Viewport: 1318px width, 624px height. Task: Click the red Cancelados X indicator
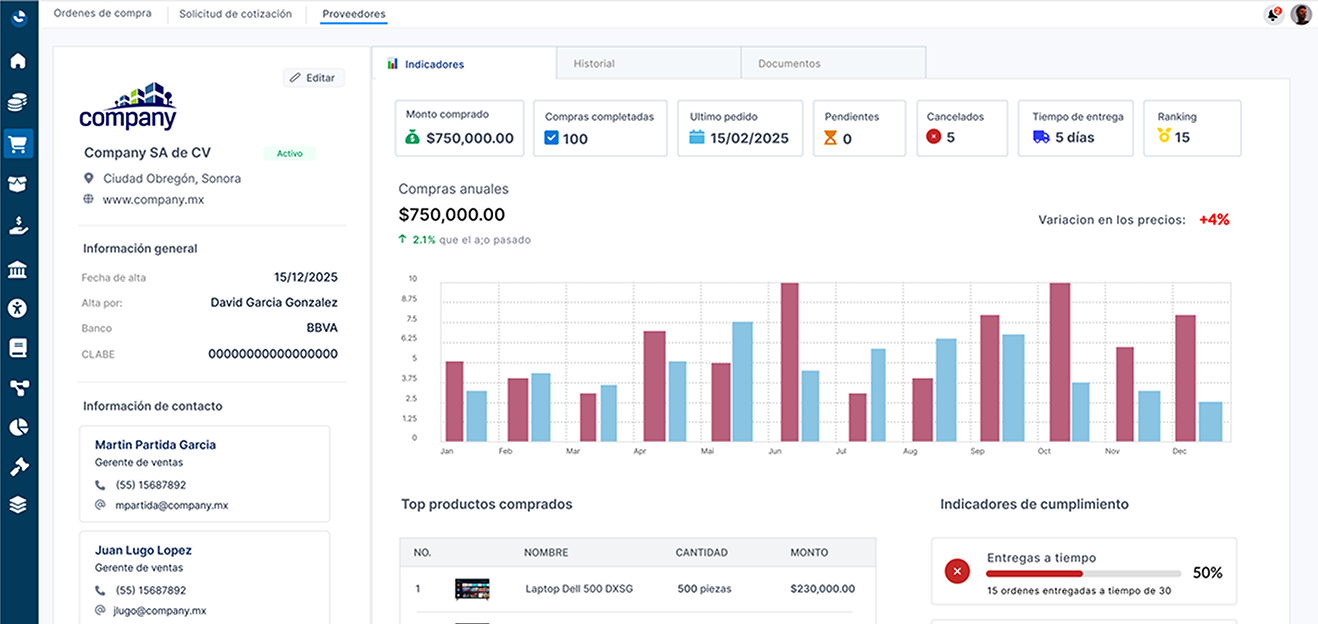[934, 137]
